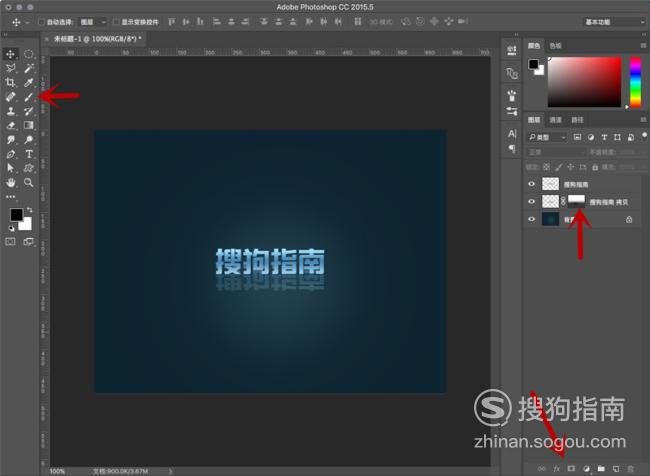
Task: Open the Character panel icon
Action: point(512,134)
